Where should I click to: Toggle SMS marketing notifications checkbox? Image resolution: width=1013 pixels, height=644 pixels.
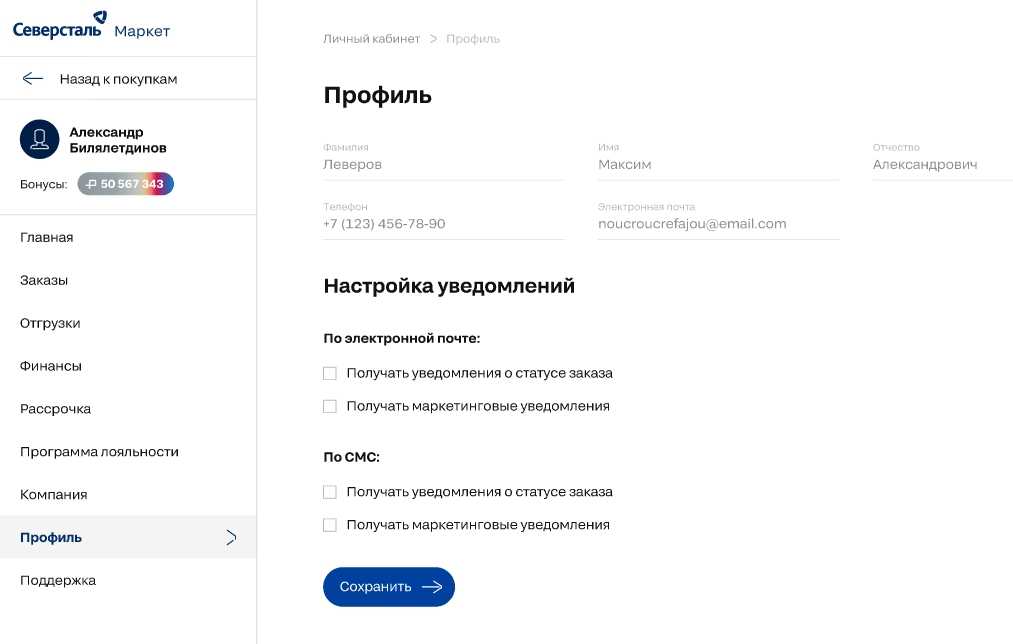tap(330, 525)
